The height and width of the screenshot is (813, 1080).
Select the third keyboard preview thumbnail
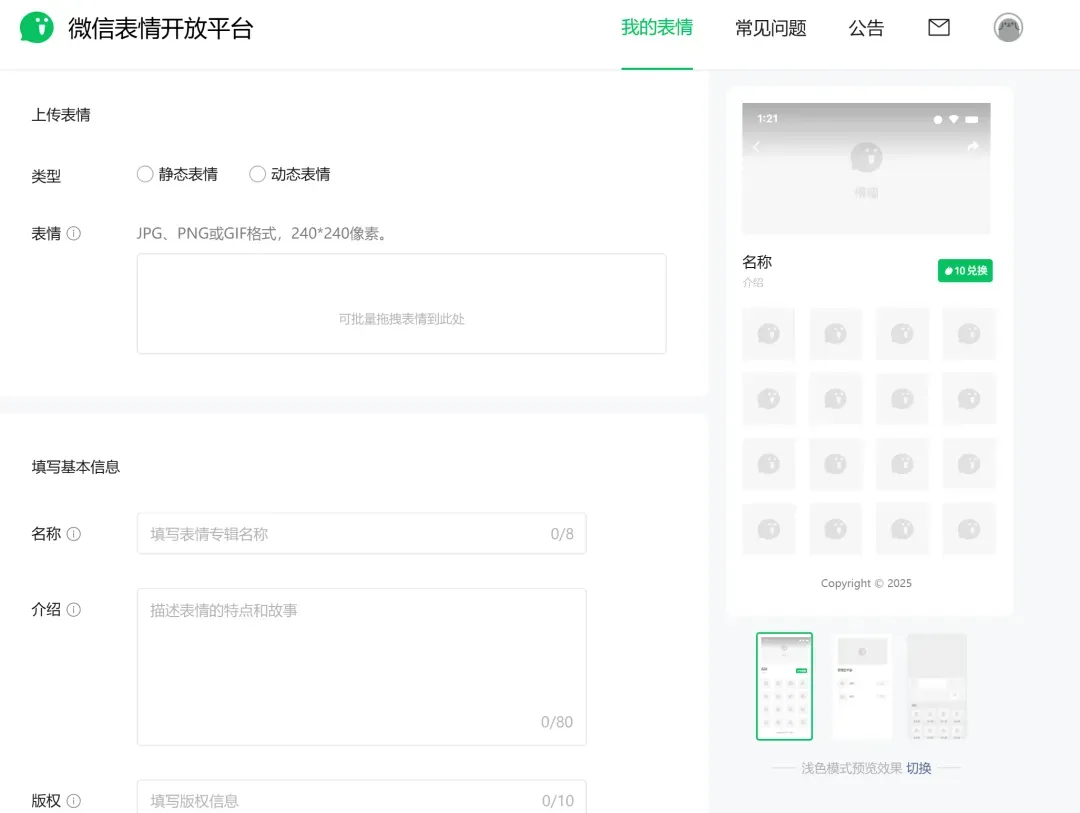[936, 686]
